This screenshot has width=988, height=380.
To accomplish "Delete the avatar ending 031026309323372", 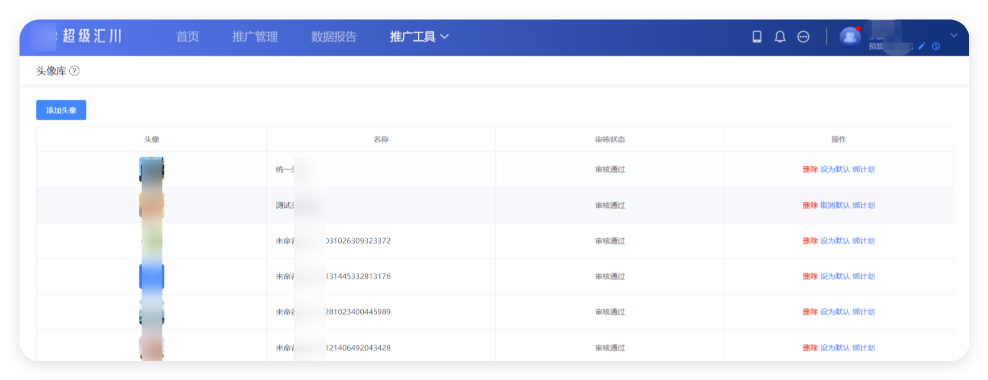I will point(810,241).
